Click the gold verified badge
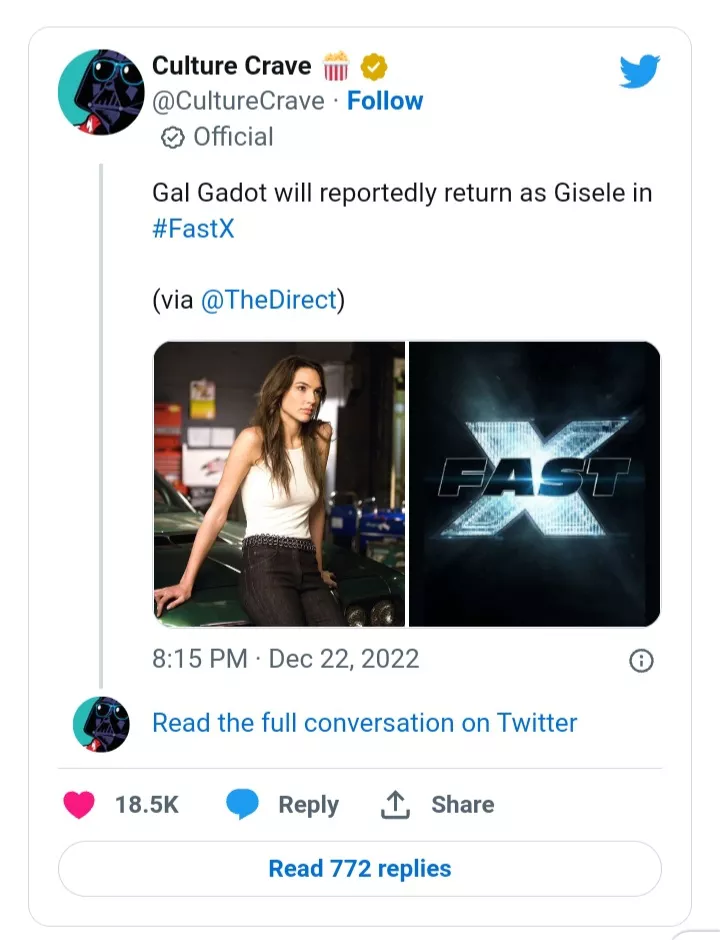This screenshot has height=940, width=720. (x=374, y=67)
